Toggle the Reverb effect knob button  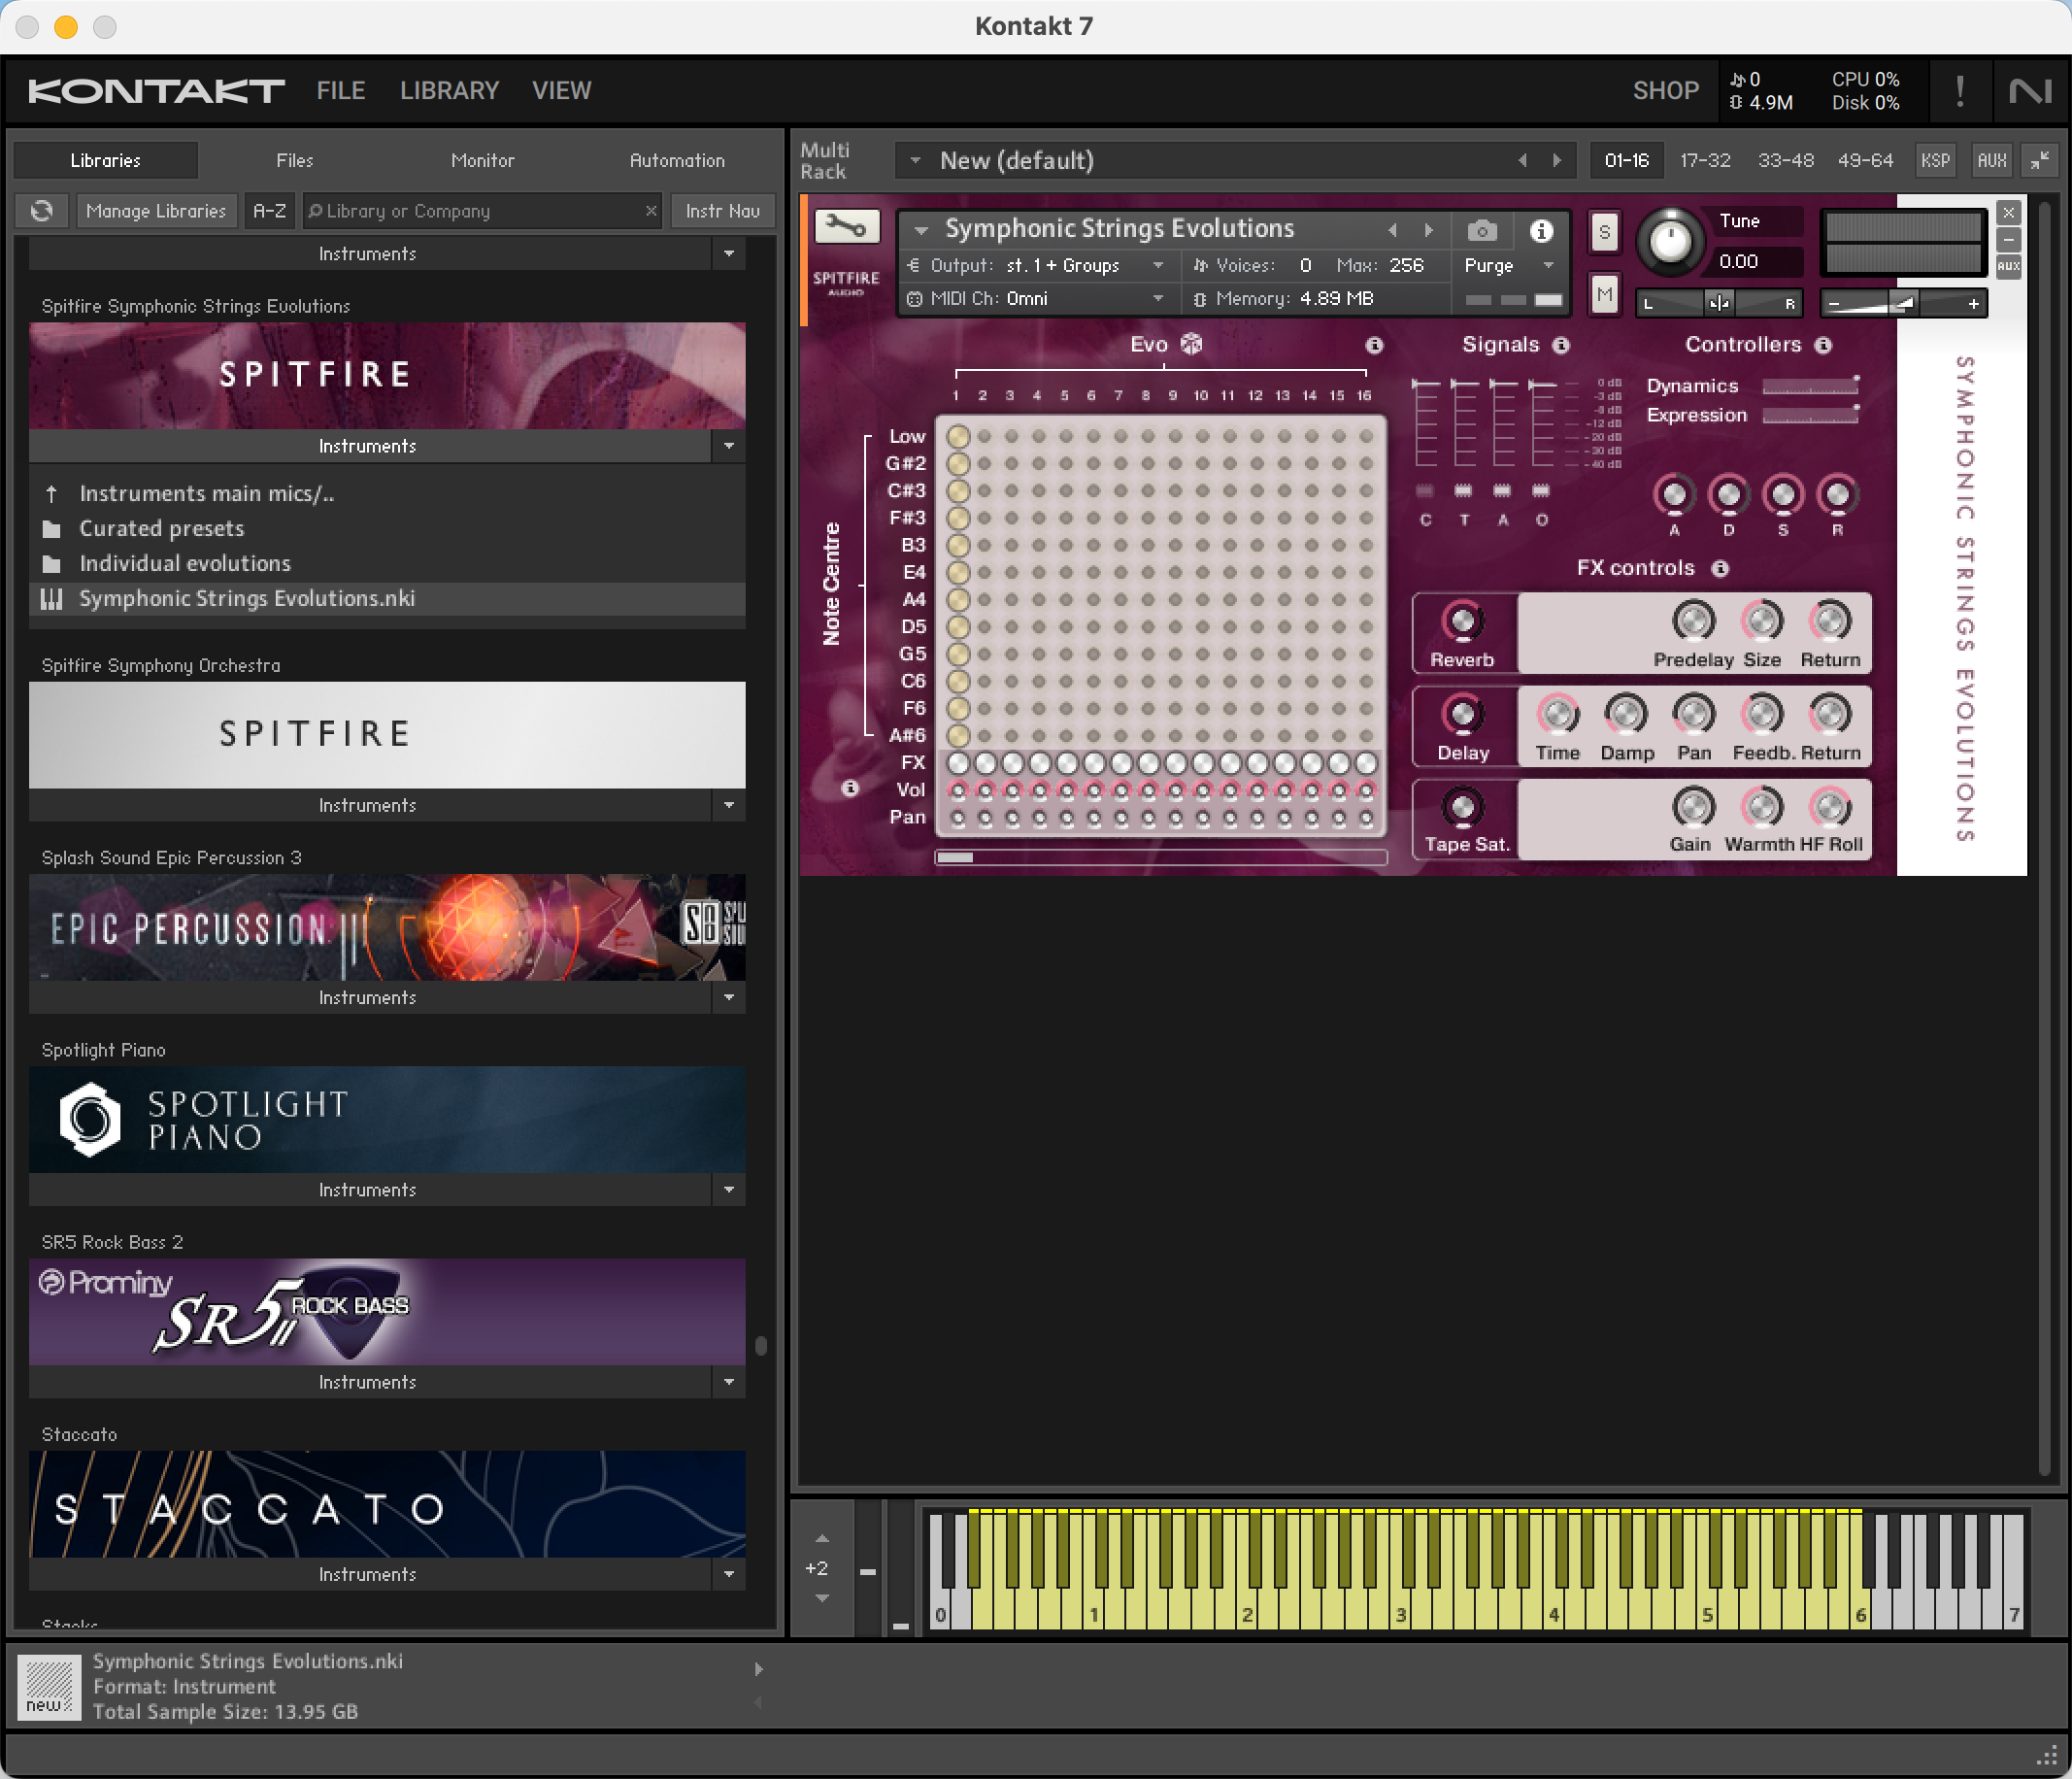tap(1462, 621)
